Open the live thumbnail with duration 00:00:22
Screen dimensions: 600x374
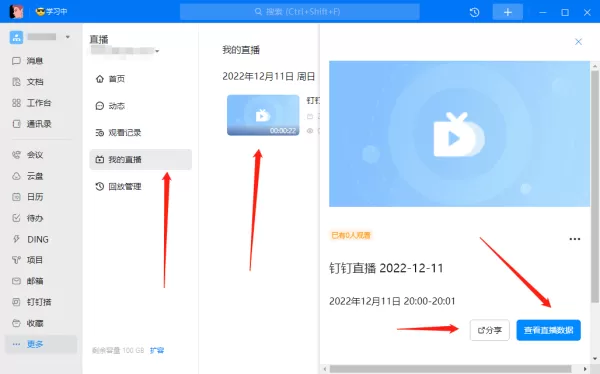263,115
